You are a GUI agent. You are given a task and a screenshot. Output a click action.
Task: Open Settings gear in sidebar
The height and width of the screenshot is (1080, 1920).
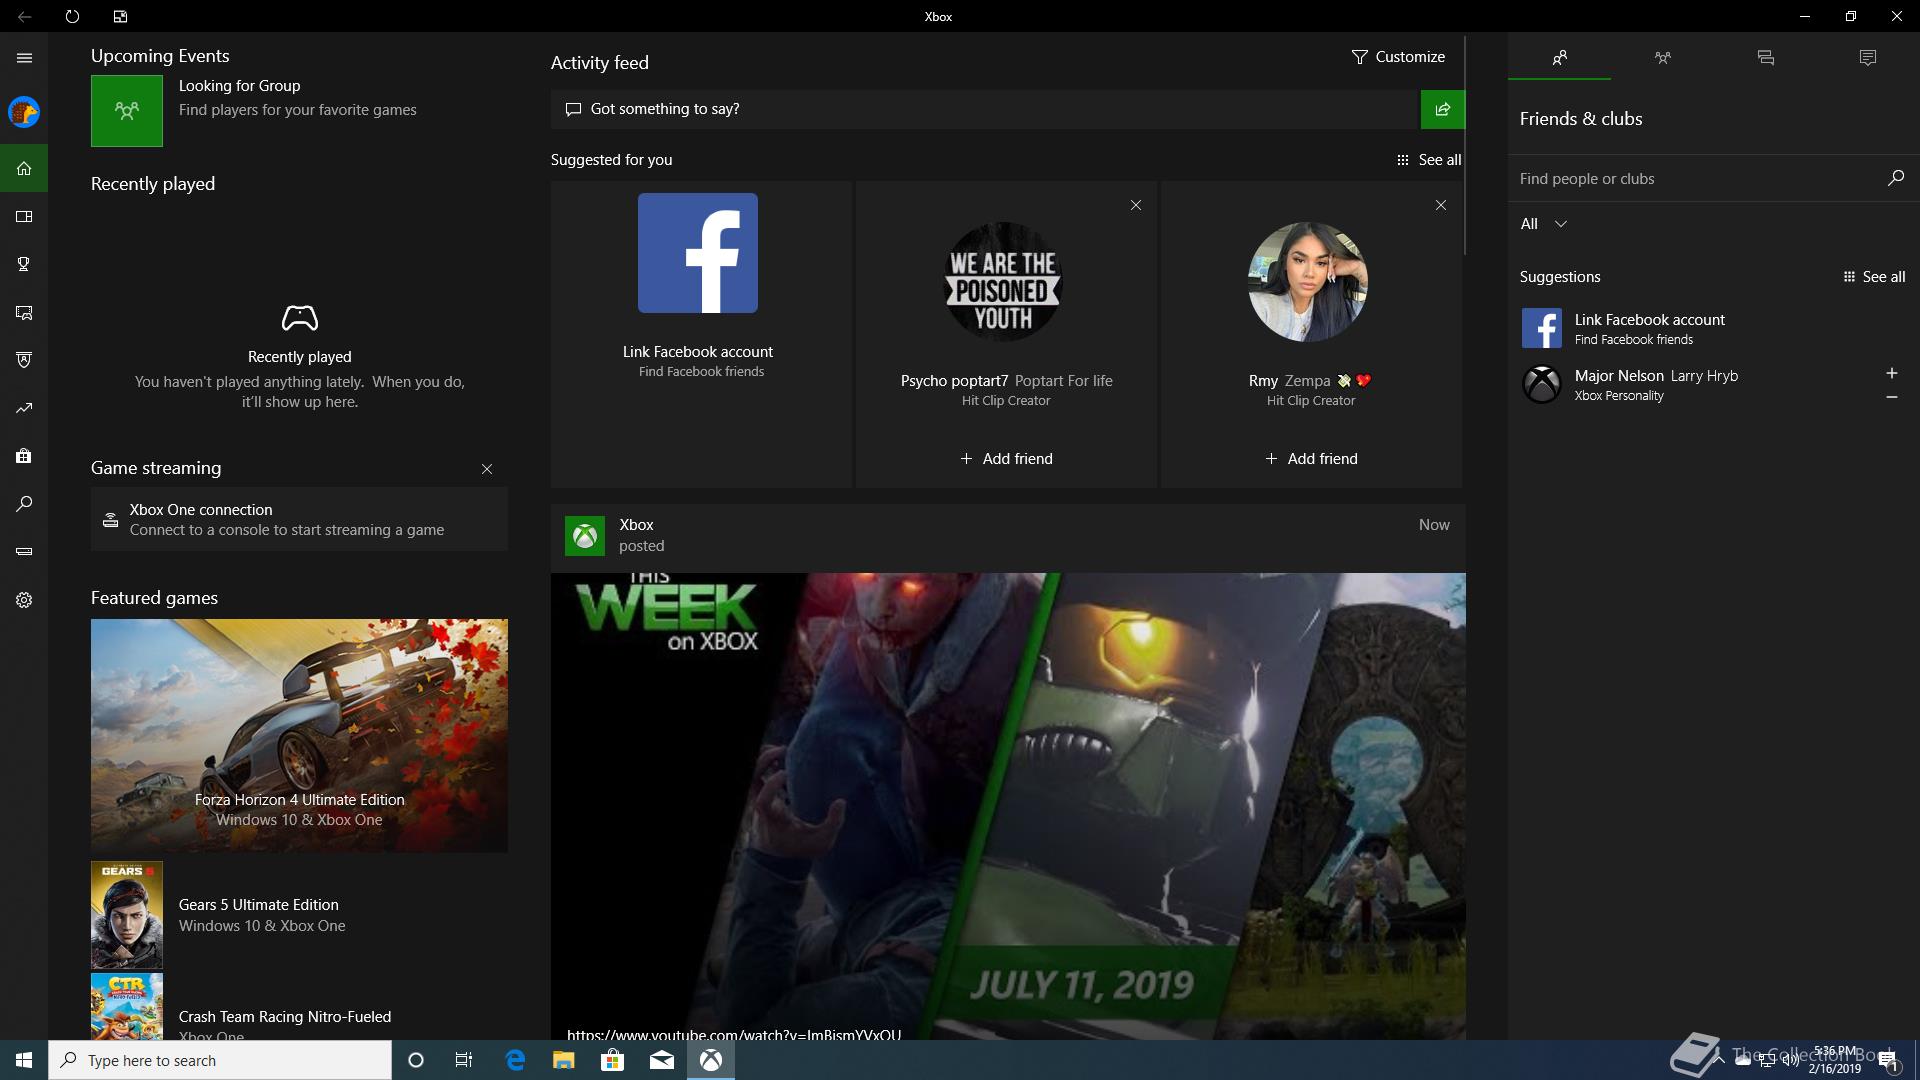pyautogui.click(x=24, y=600)
